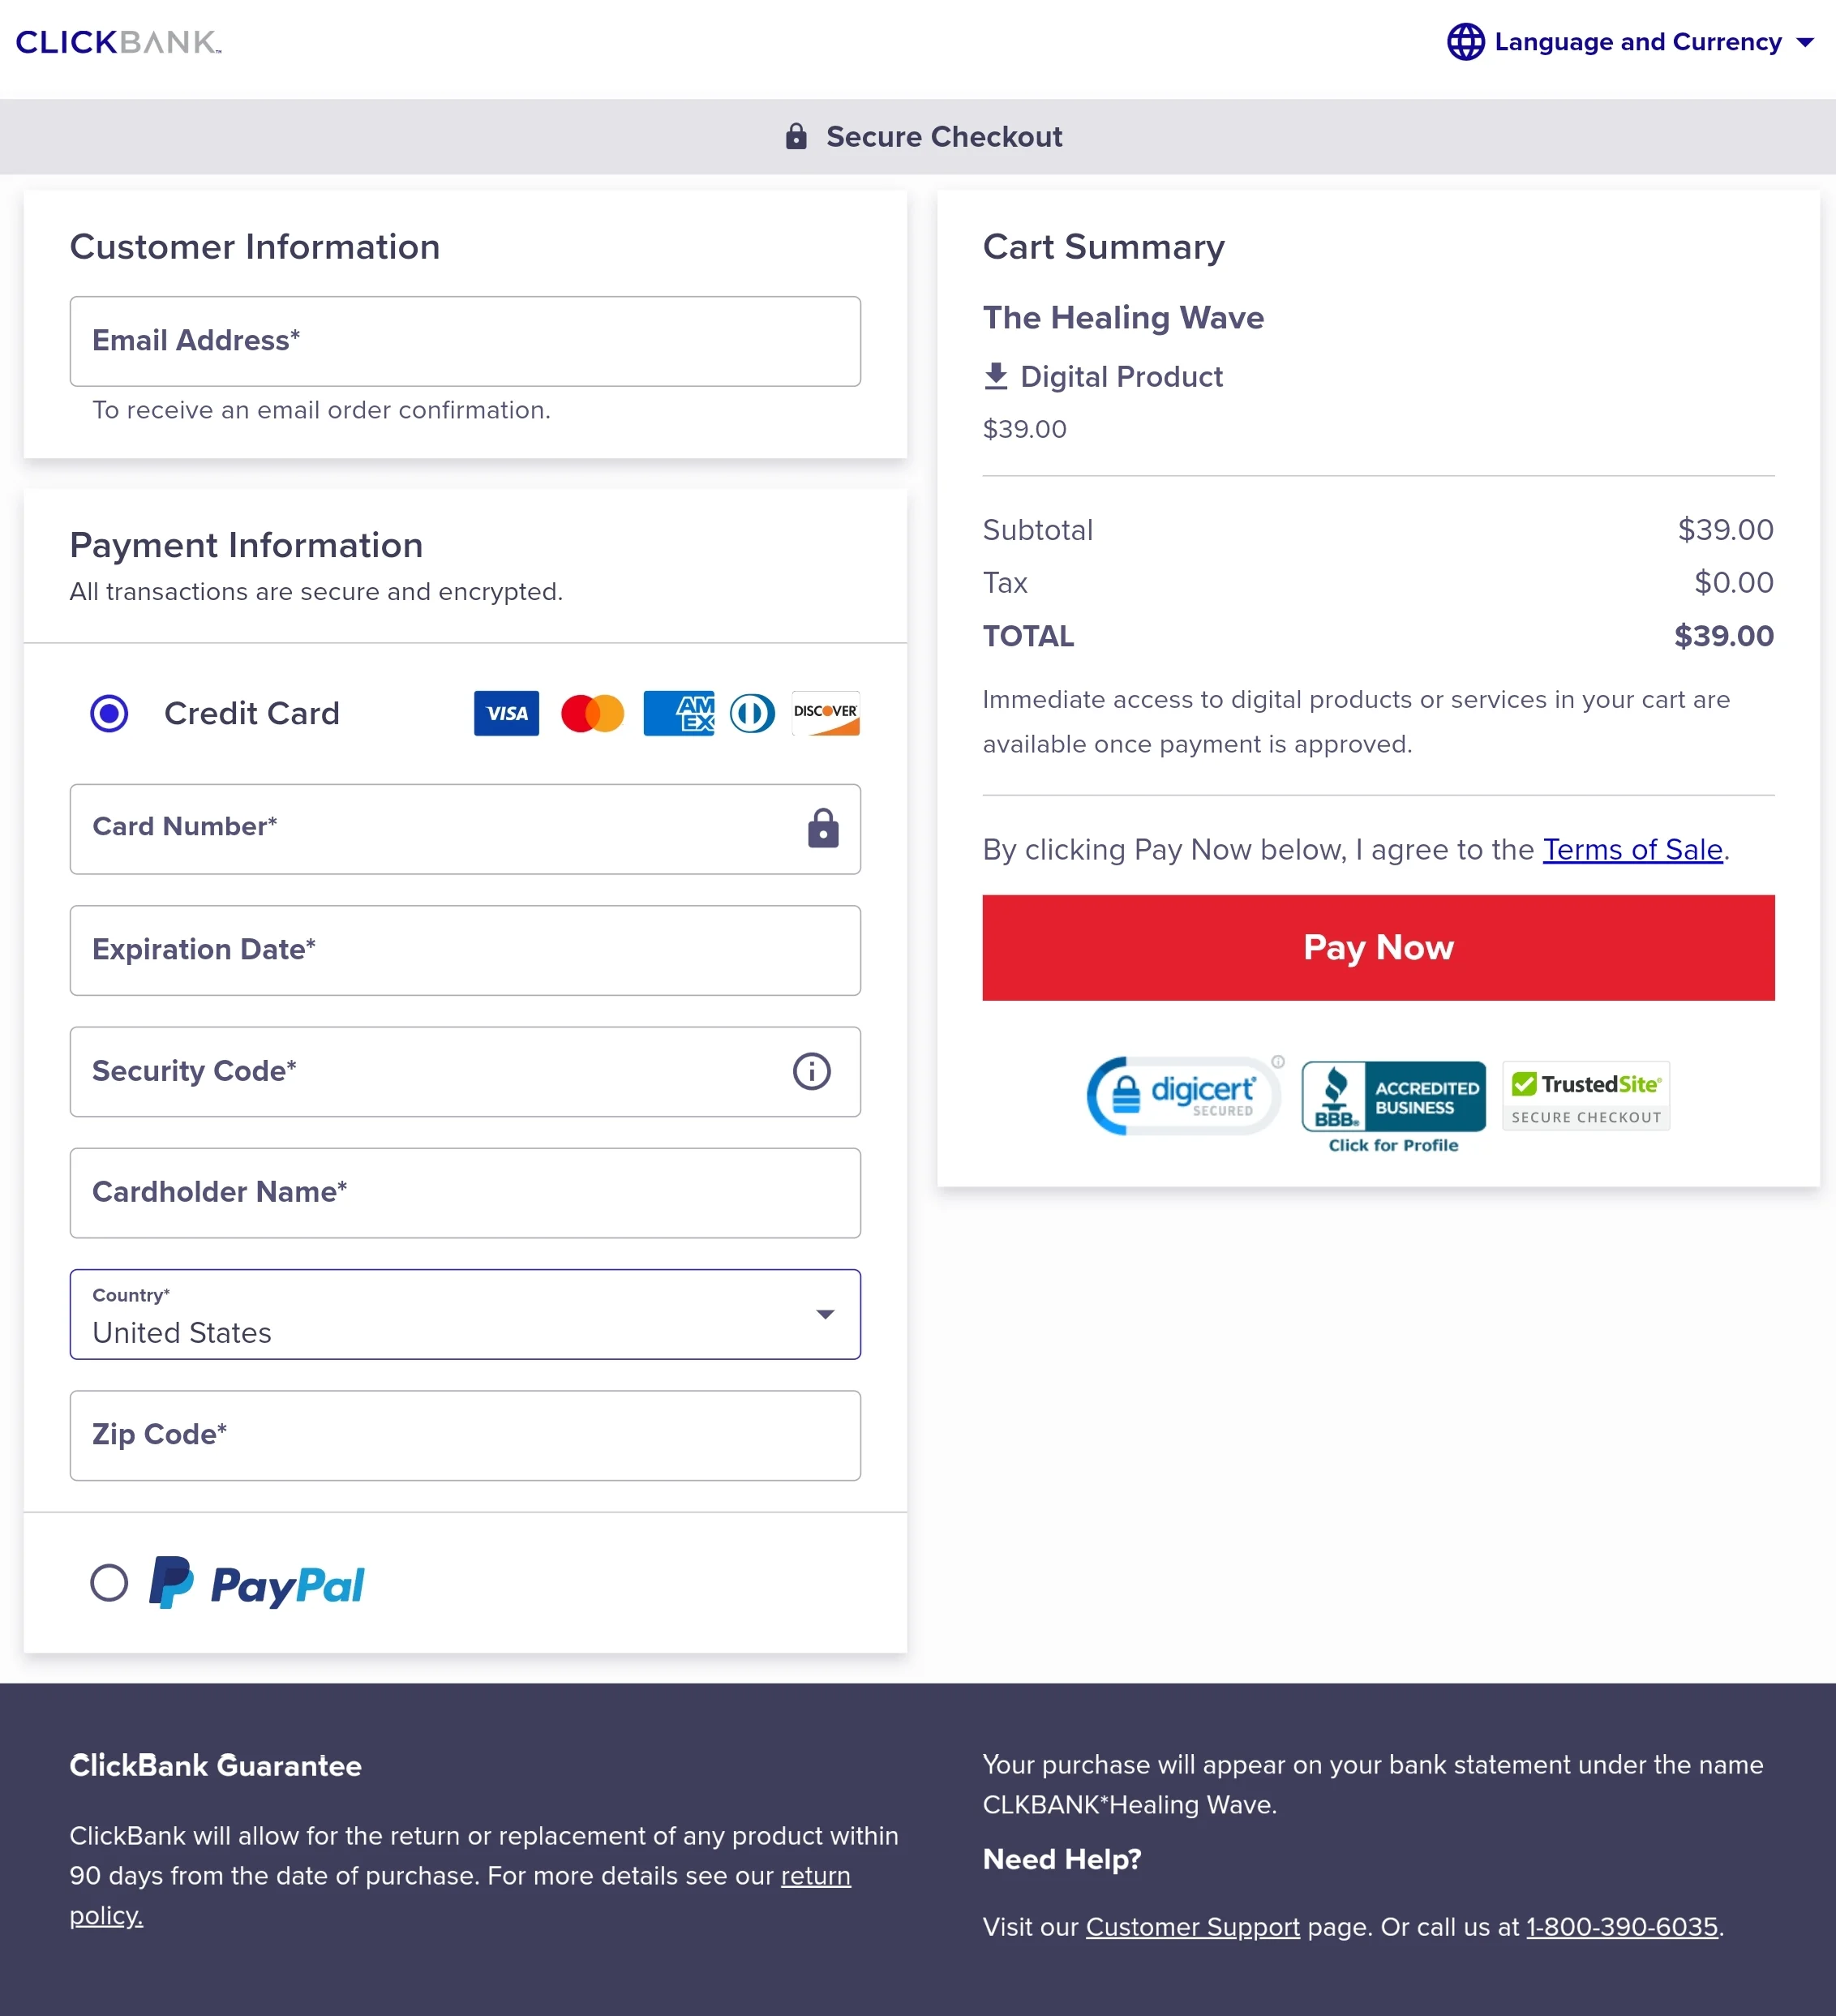Viewport: 1836px width, 2016px height.
Task: Click the Visa card icon
Action: coord(506,713)
